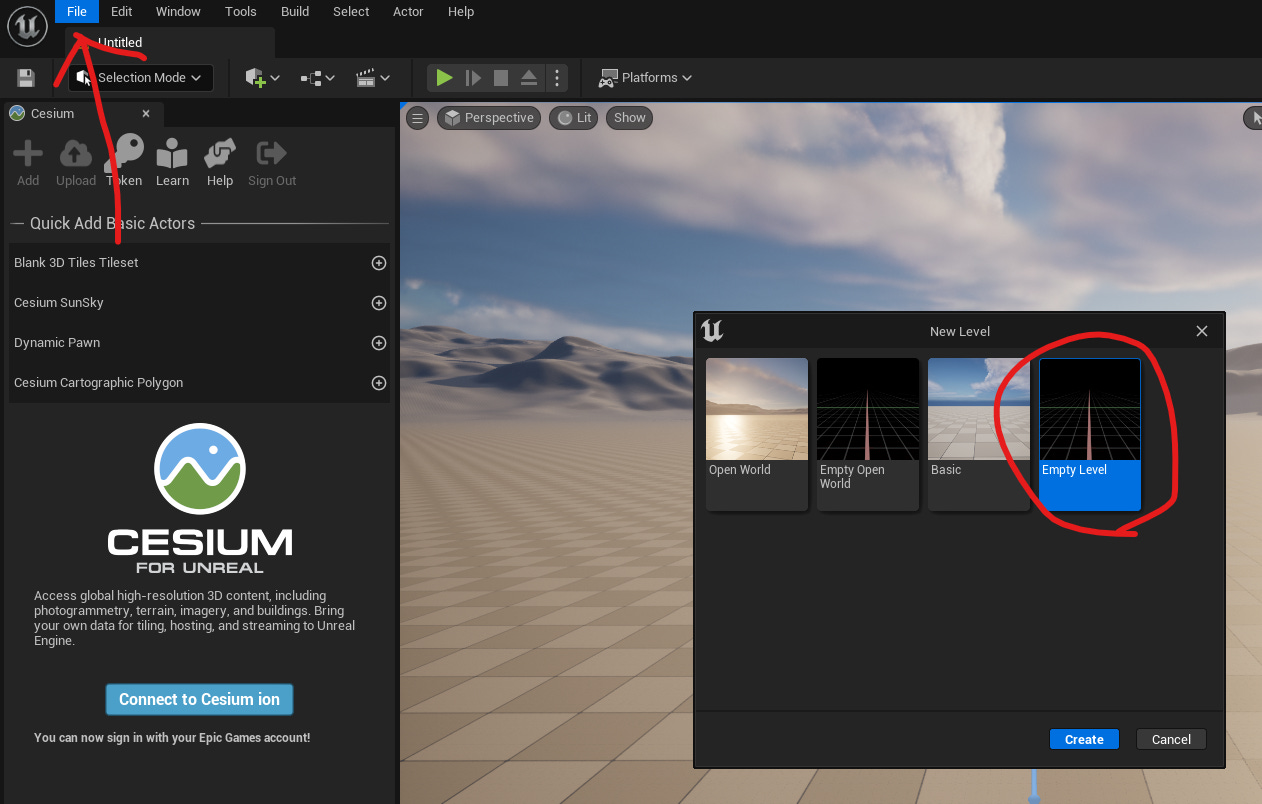This screenshot has width=1262, height=804.
Task: Open the File menu
Action: pos(76,11)
